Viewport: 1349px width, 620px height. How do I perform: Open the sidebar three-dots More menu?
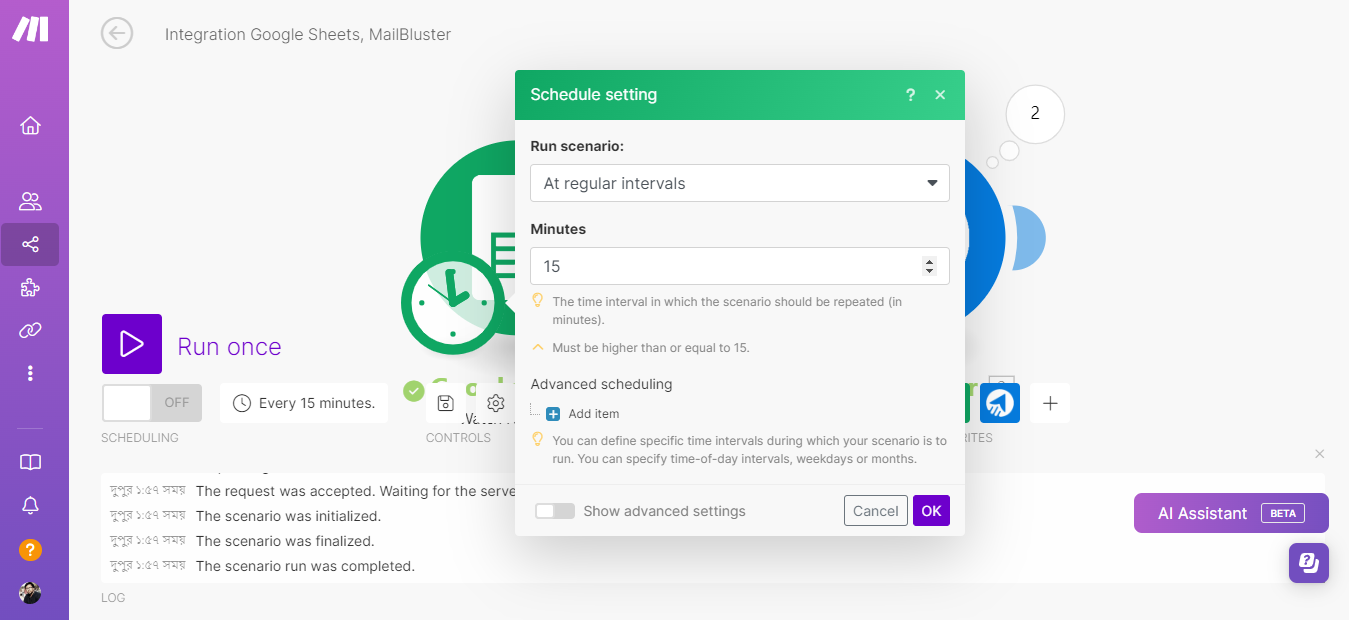[30, 373]
